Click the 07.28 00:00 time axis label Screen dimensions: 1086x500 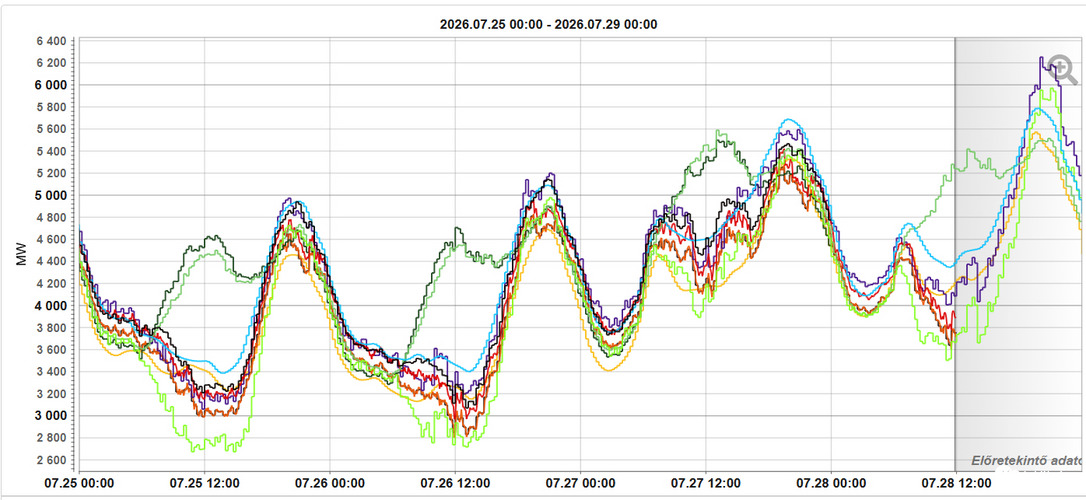coord(830,483)
